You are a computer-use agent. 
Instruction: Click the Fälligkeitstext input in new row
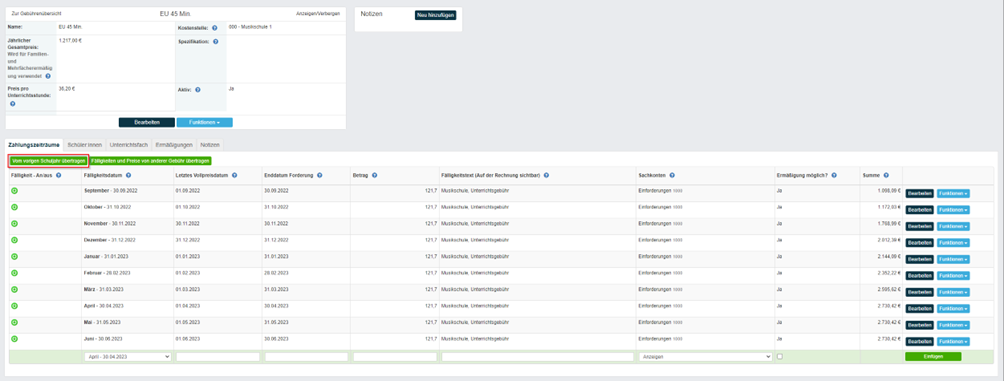(537, 357)
